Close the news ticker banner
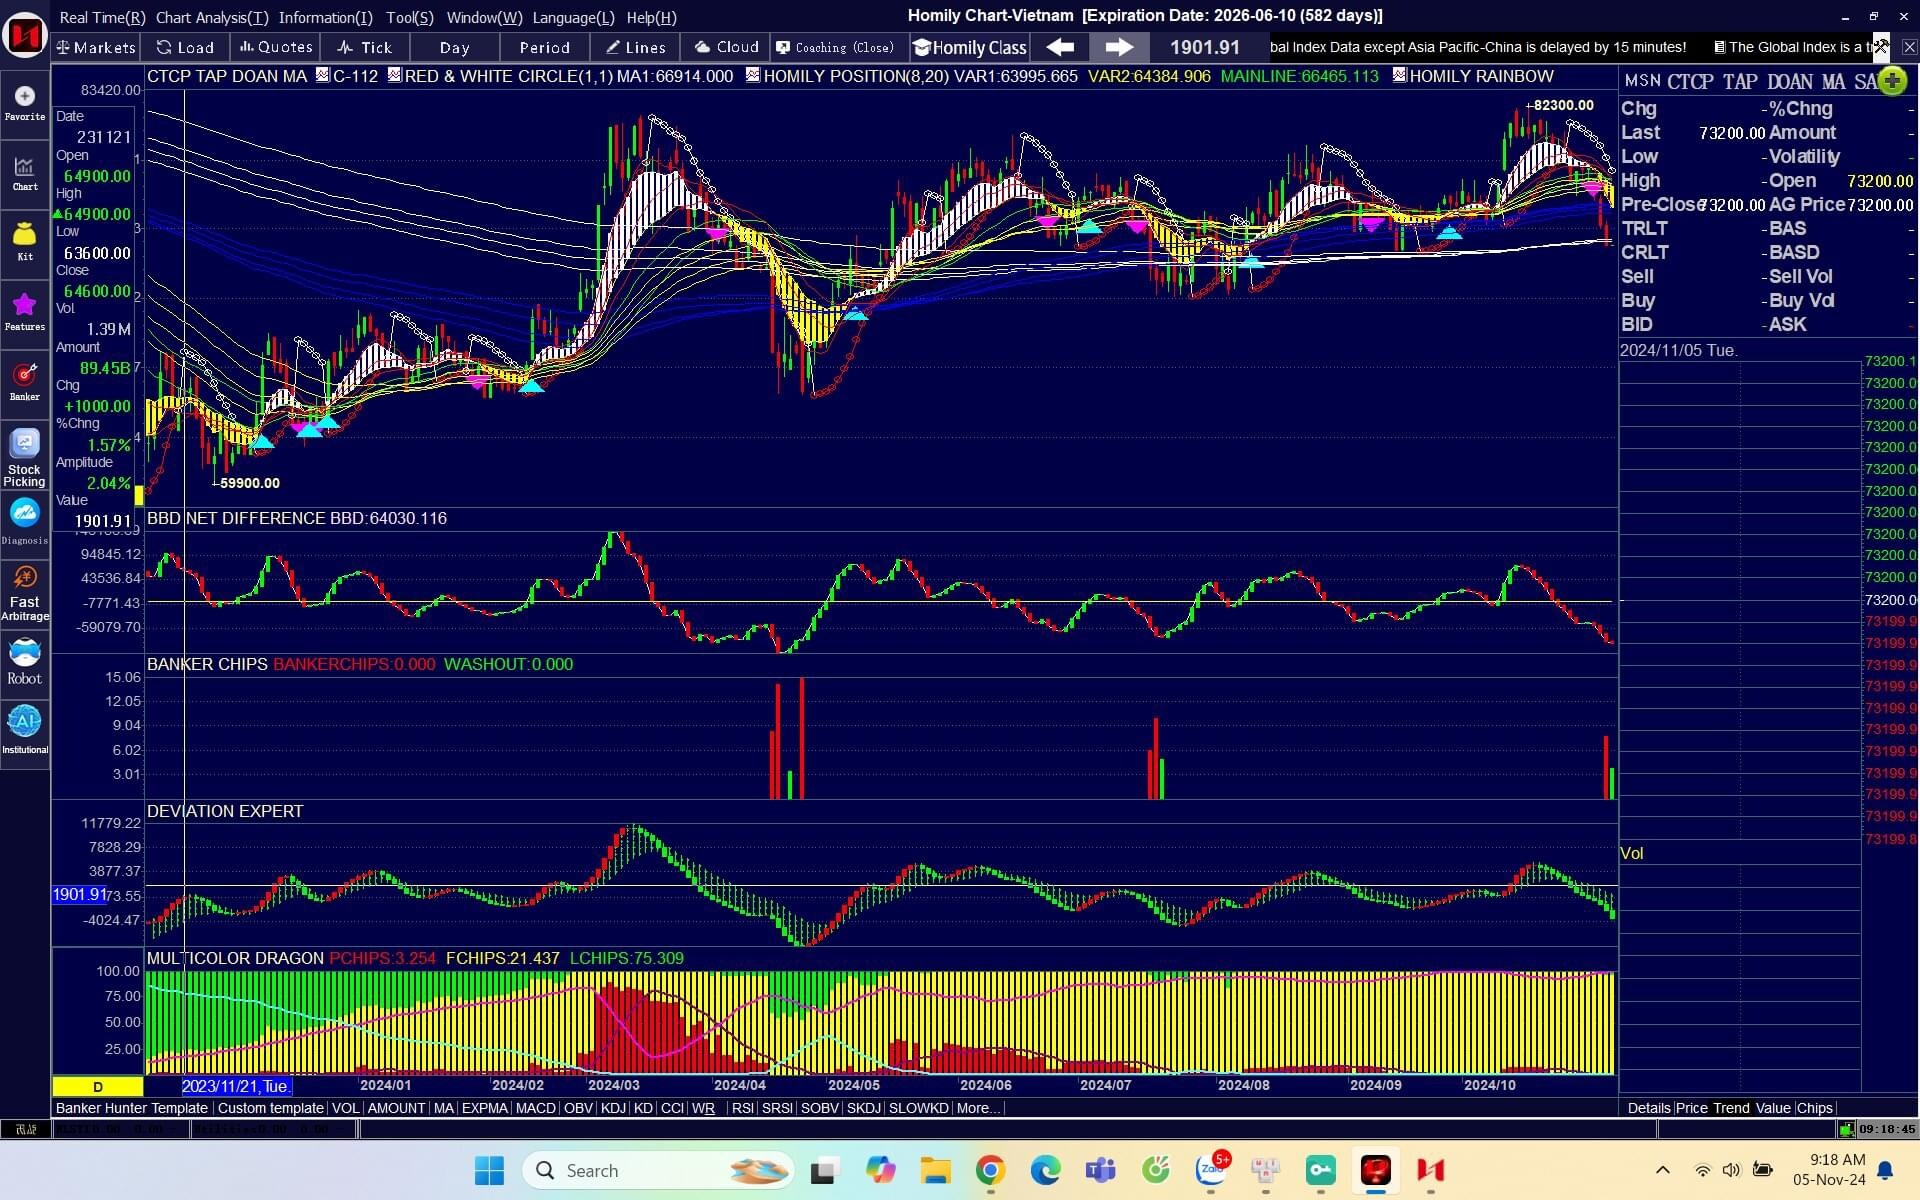1920x1200 pixels. 1908,47
